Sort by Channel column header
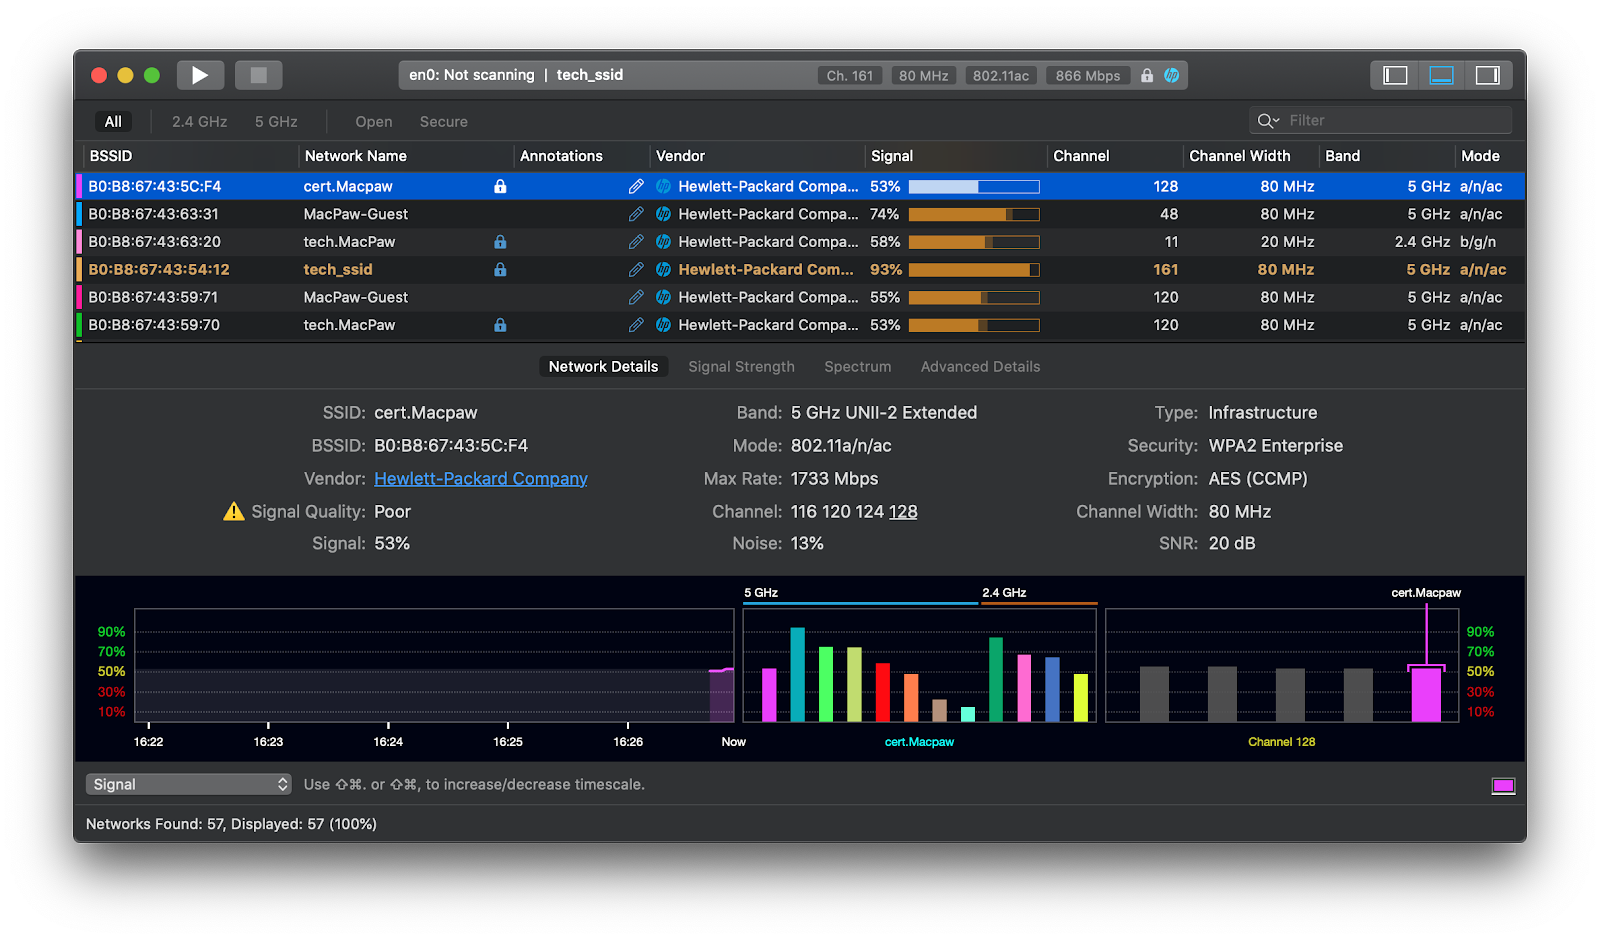The image size is (1600, 940). 1114,156
